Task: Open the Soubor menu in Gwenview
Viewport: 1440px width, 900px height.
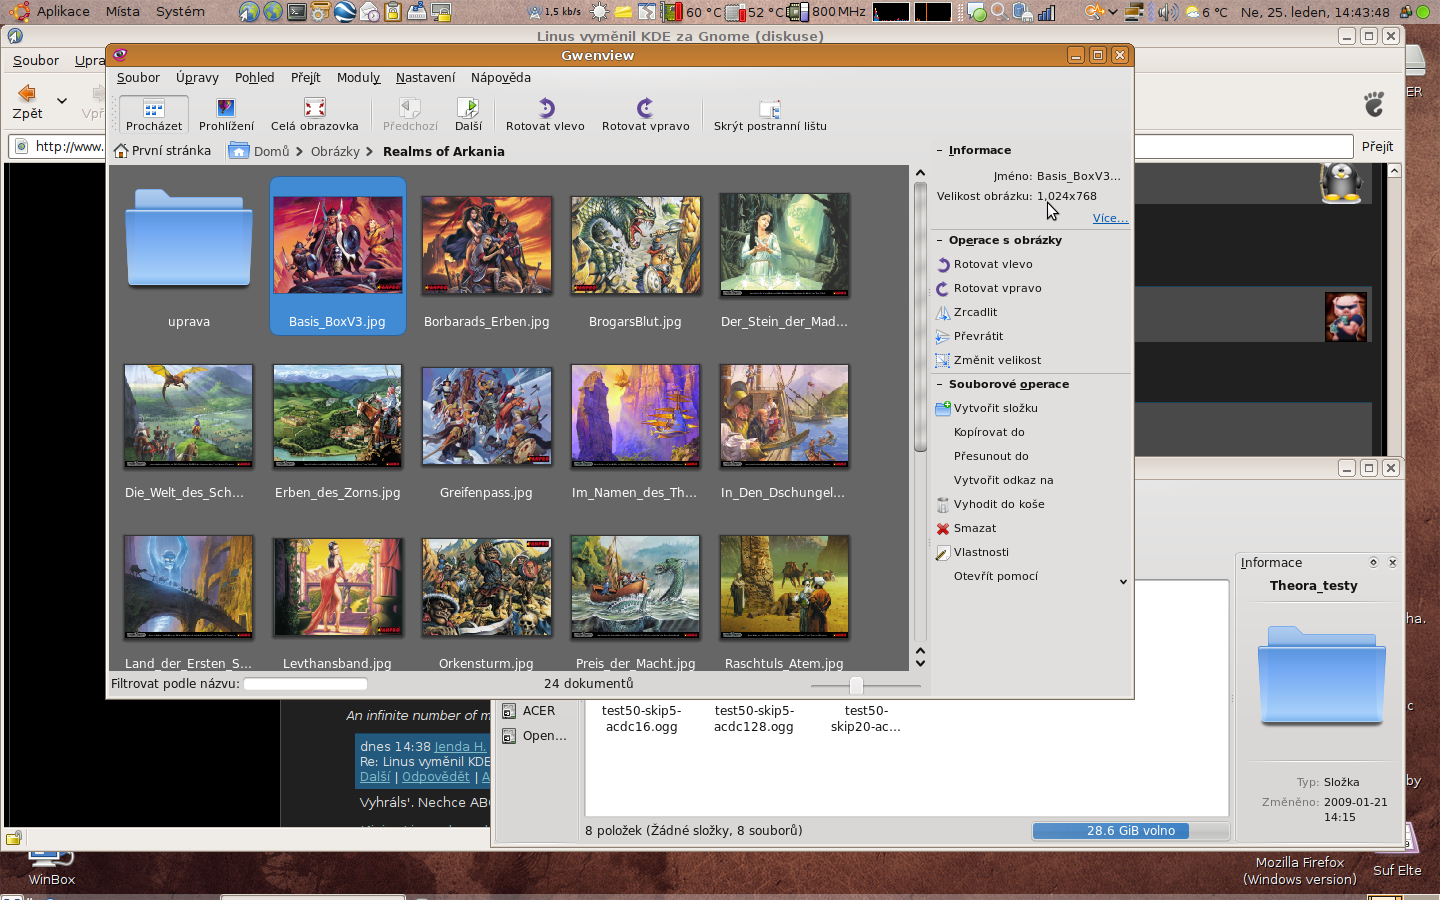Action: click(x=138, y=78)
